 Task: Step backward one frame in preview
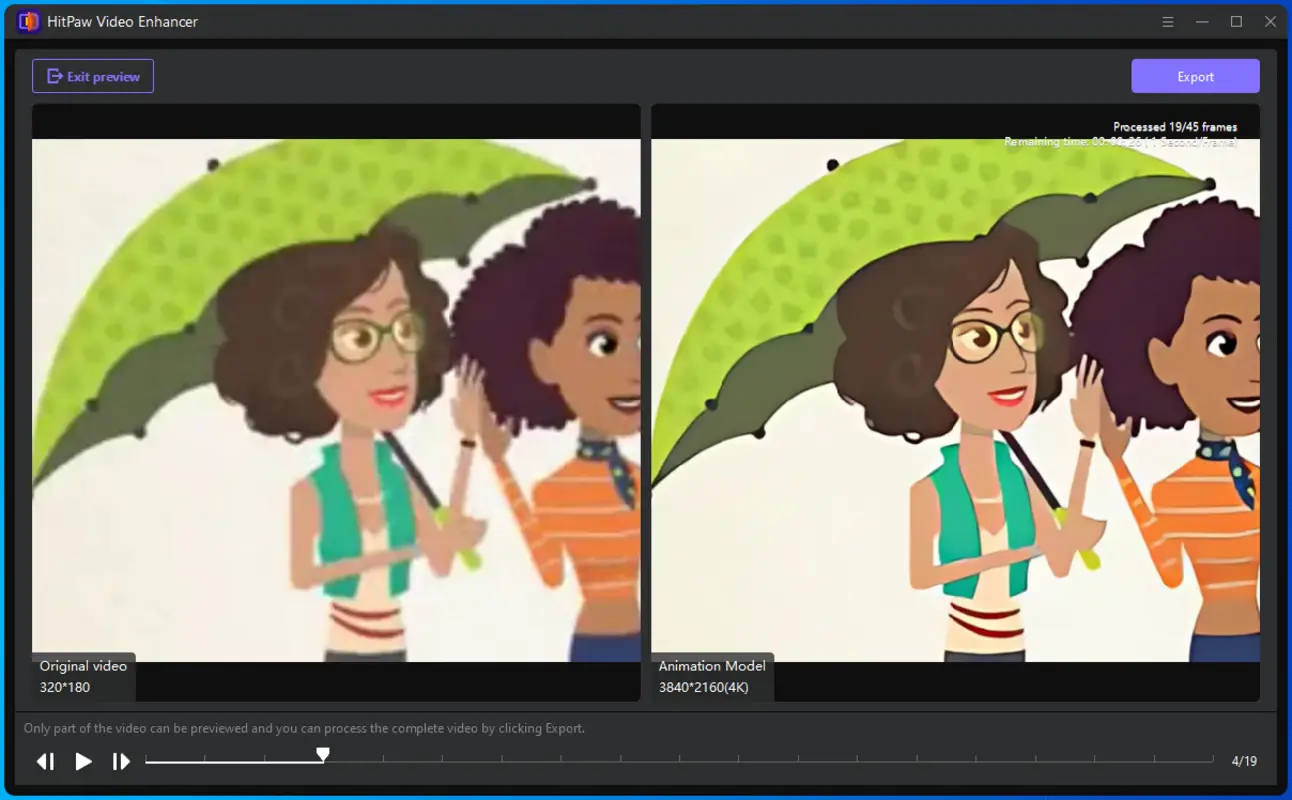click(45, 761)
